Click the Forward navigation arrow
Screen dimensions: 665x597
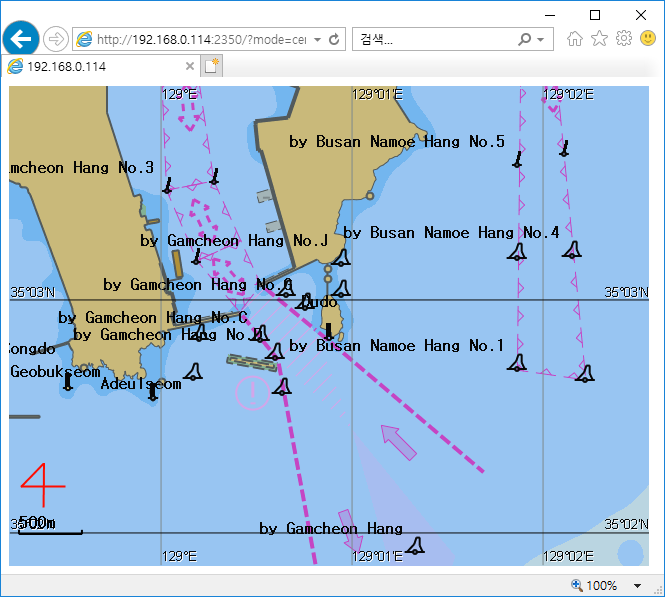tap(56, 39)
